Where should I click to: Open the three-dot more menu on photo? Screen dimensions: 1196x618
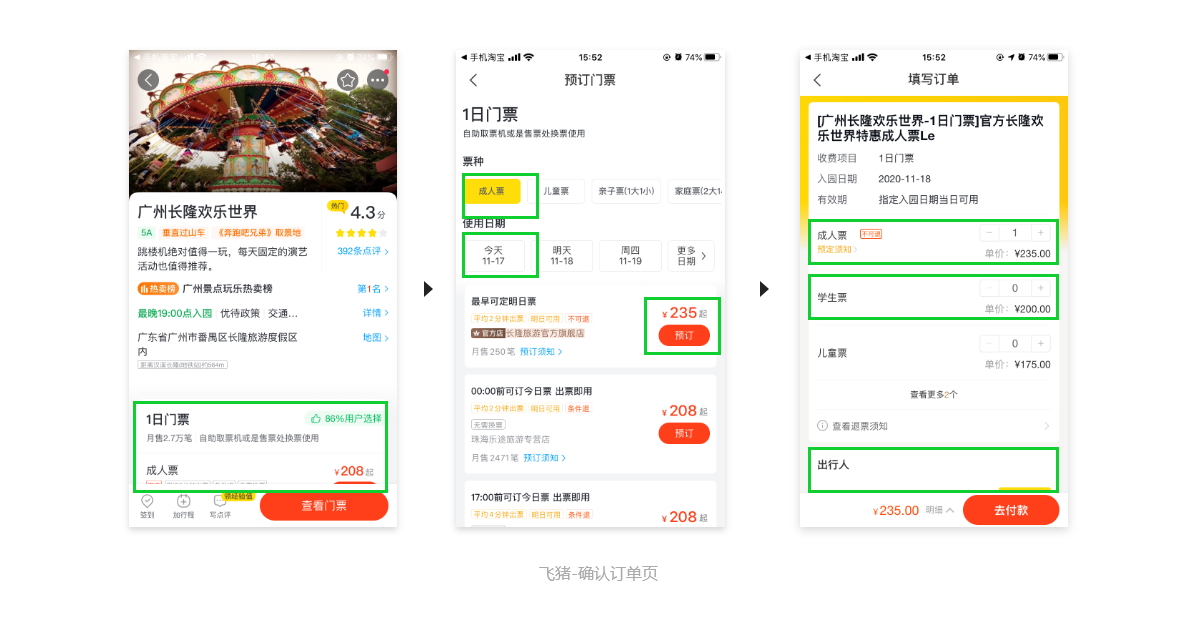[x=378, y=80]
